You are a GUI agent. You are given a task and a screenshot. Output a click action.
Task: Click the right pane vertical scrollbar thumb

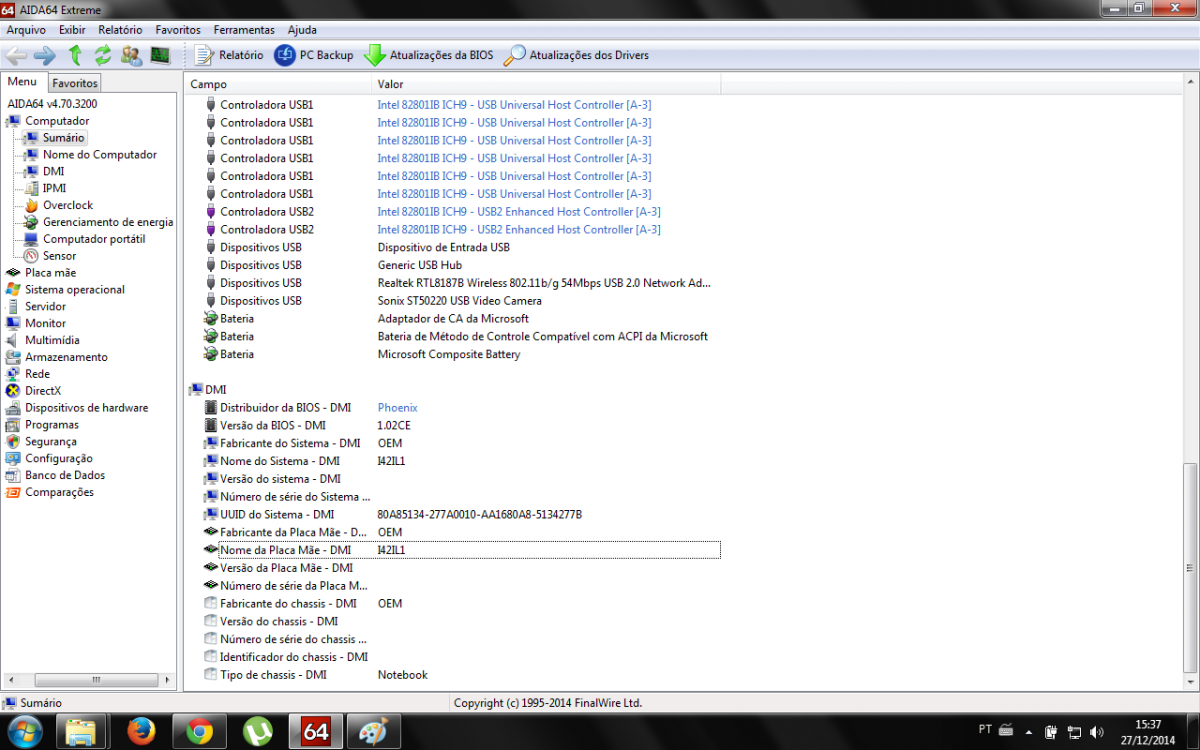tap(1189, 567)
